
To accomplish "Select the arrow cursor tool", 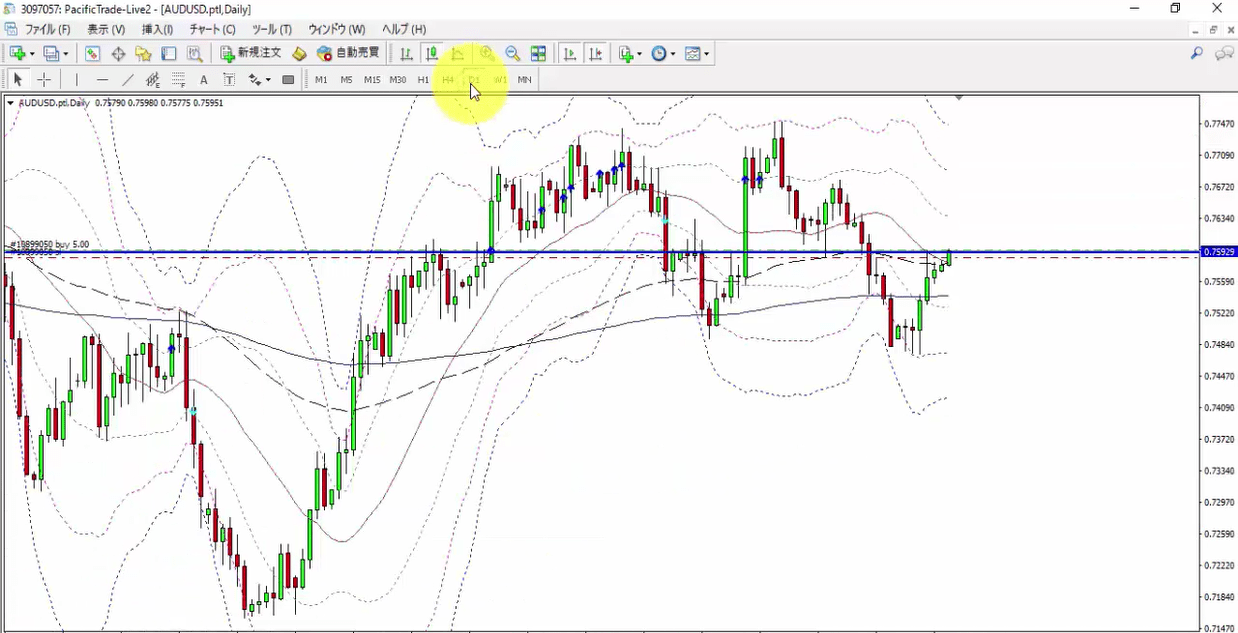I will click(x=17, y=79).
